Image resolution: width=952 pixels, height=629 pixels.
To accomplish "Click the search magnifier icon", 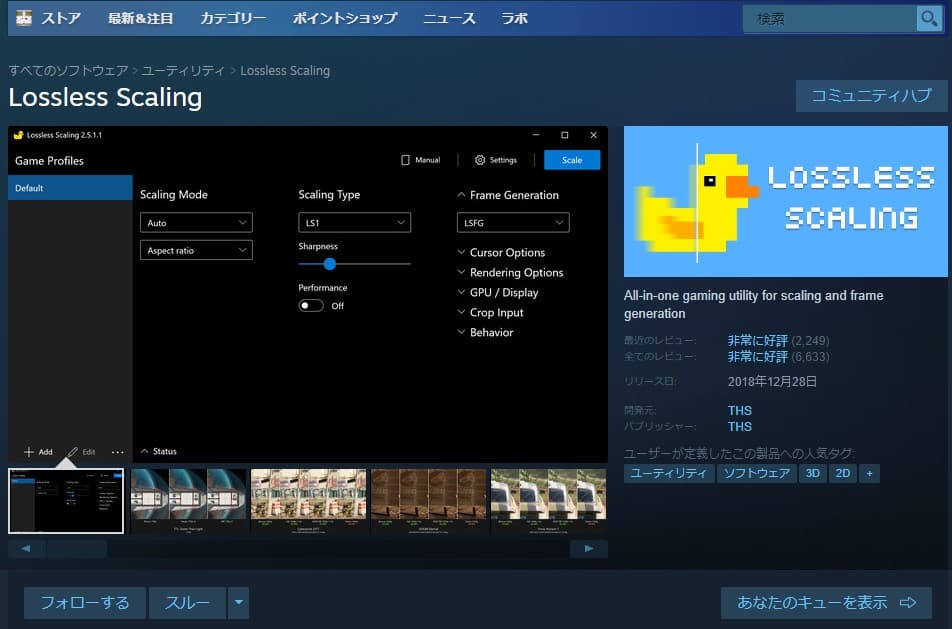I will coord(929,19).
